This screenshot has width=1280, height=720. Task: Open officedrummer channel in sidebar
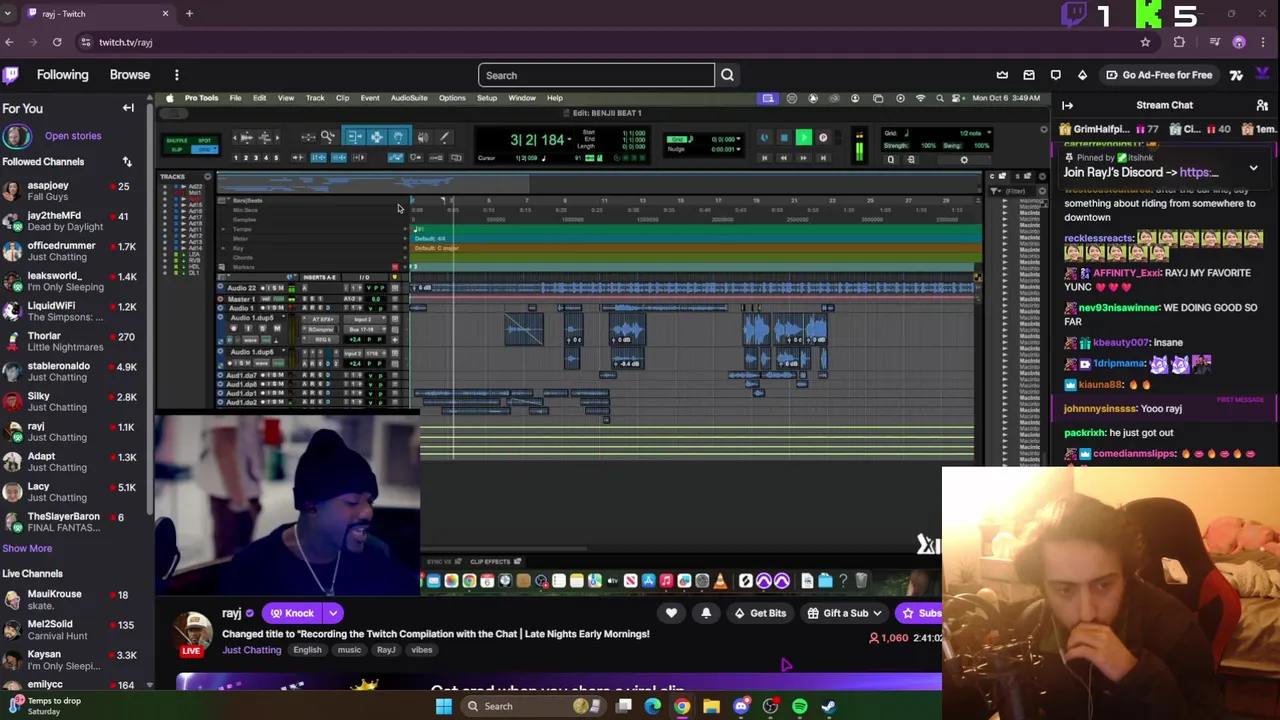74,251
